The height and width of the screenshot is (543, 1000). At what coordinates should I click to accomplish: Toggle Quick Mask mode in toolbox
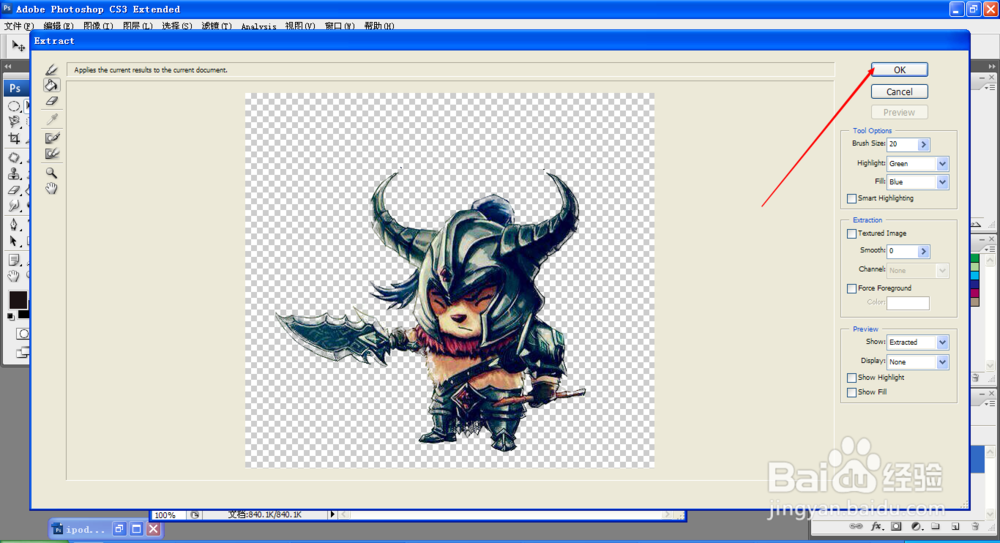coord(22,334)
